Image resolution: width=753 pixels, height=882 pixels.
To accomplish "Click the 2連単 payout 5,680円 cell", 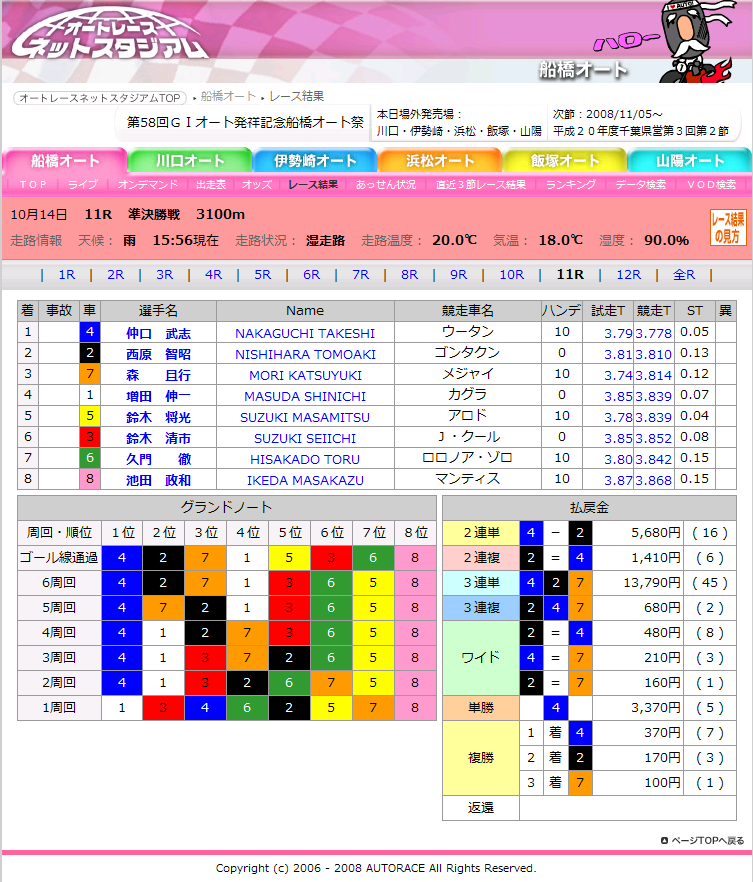I will tap(637, 533).
